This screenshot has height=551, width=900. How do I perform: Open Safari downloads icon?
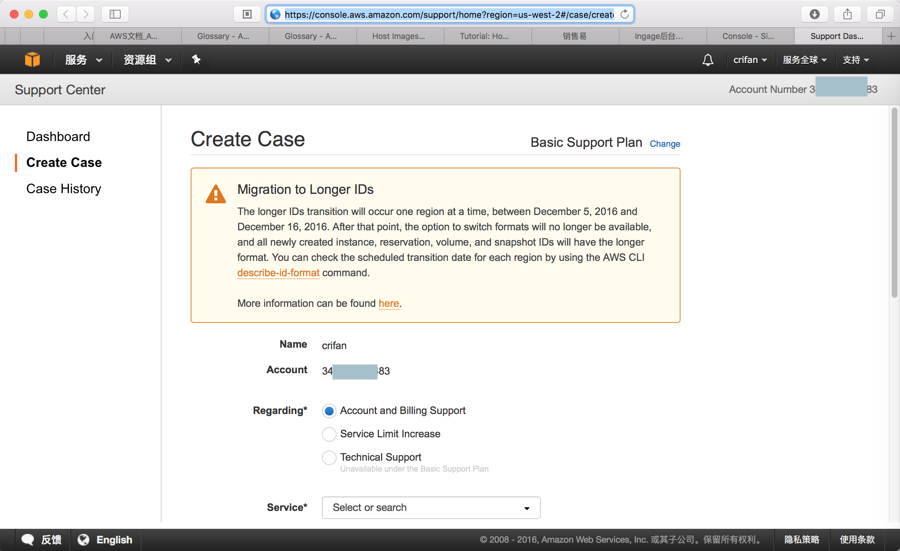point(814,14)
